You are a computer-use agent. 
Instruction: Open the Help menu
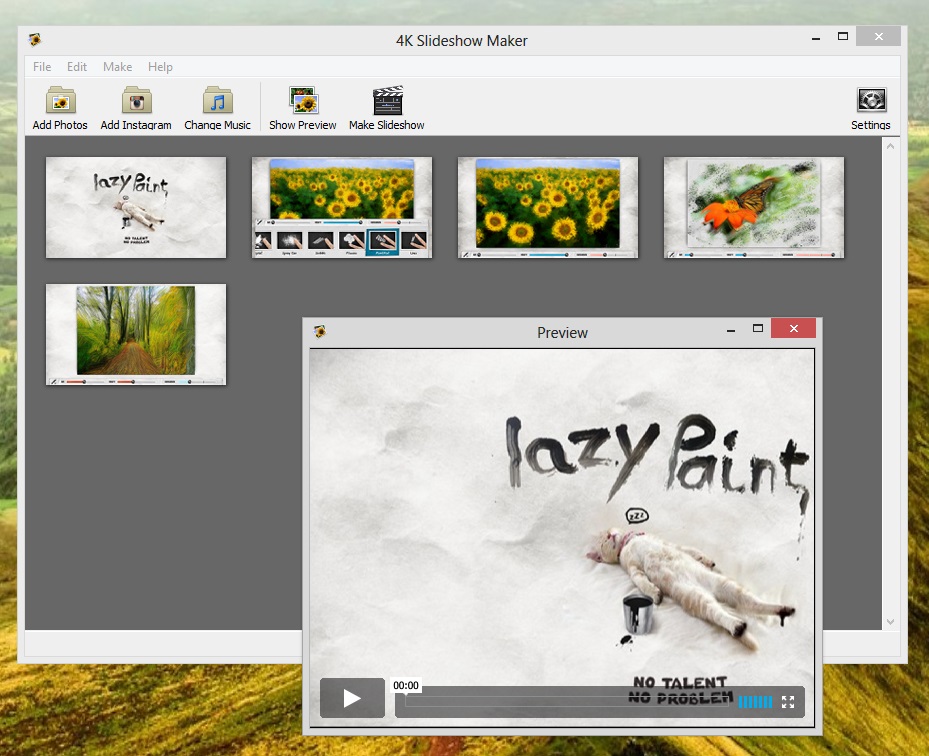(159, 67)
